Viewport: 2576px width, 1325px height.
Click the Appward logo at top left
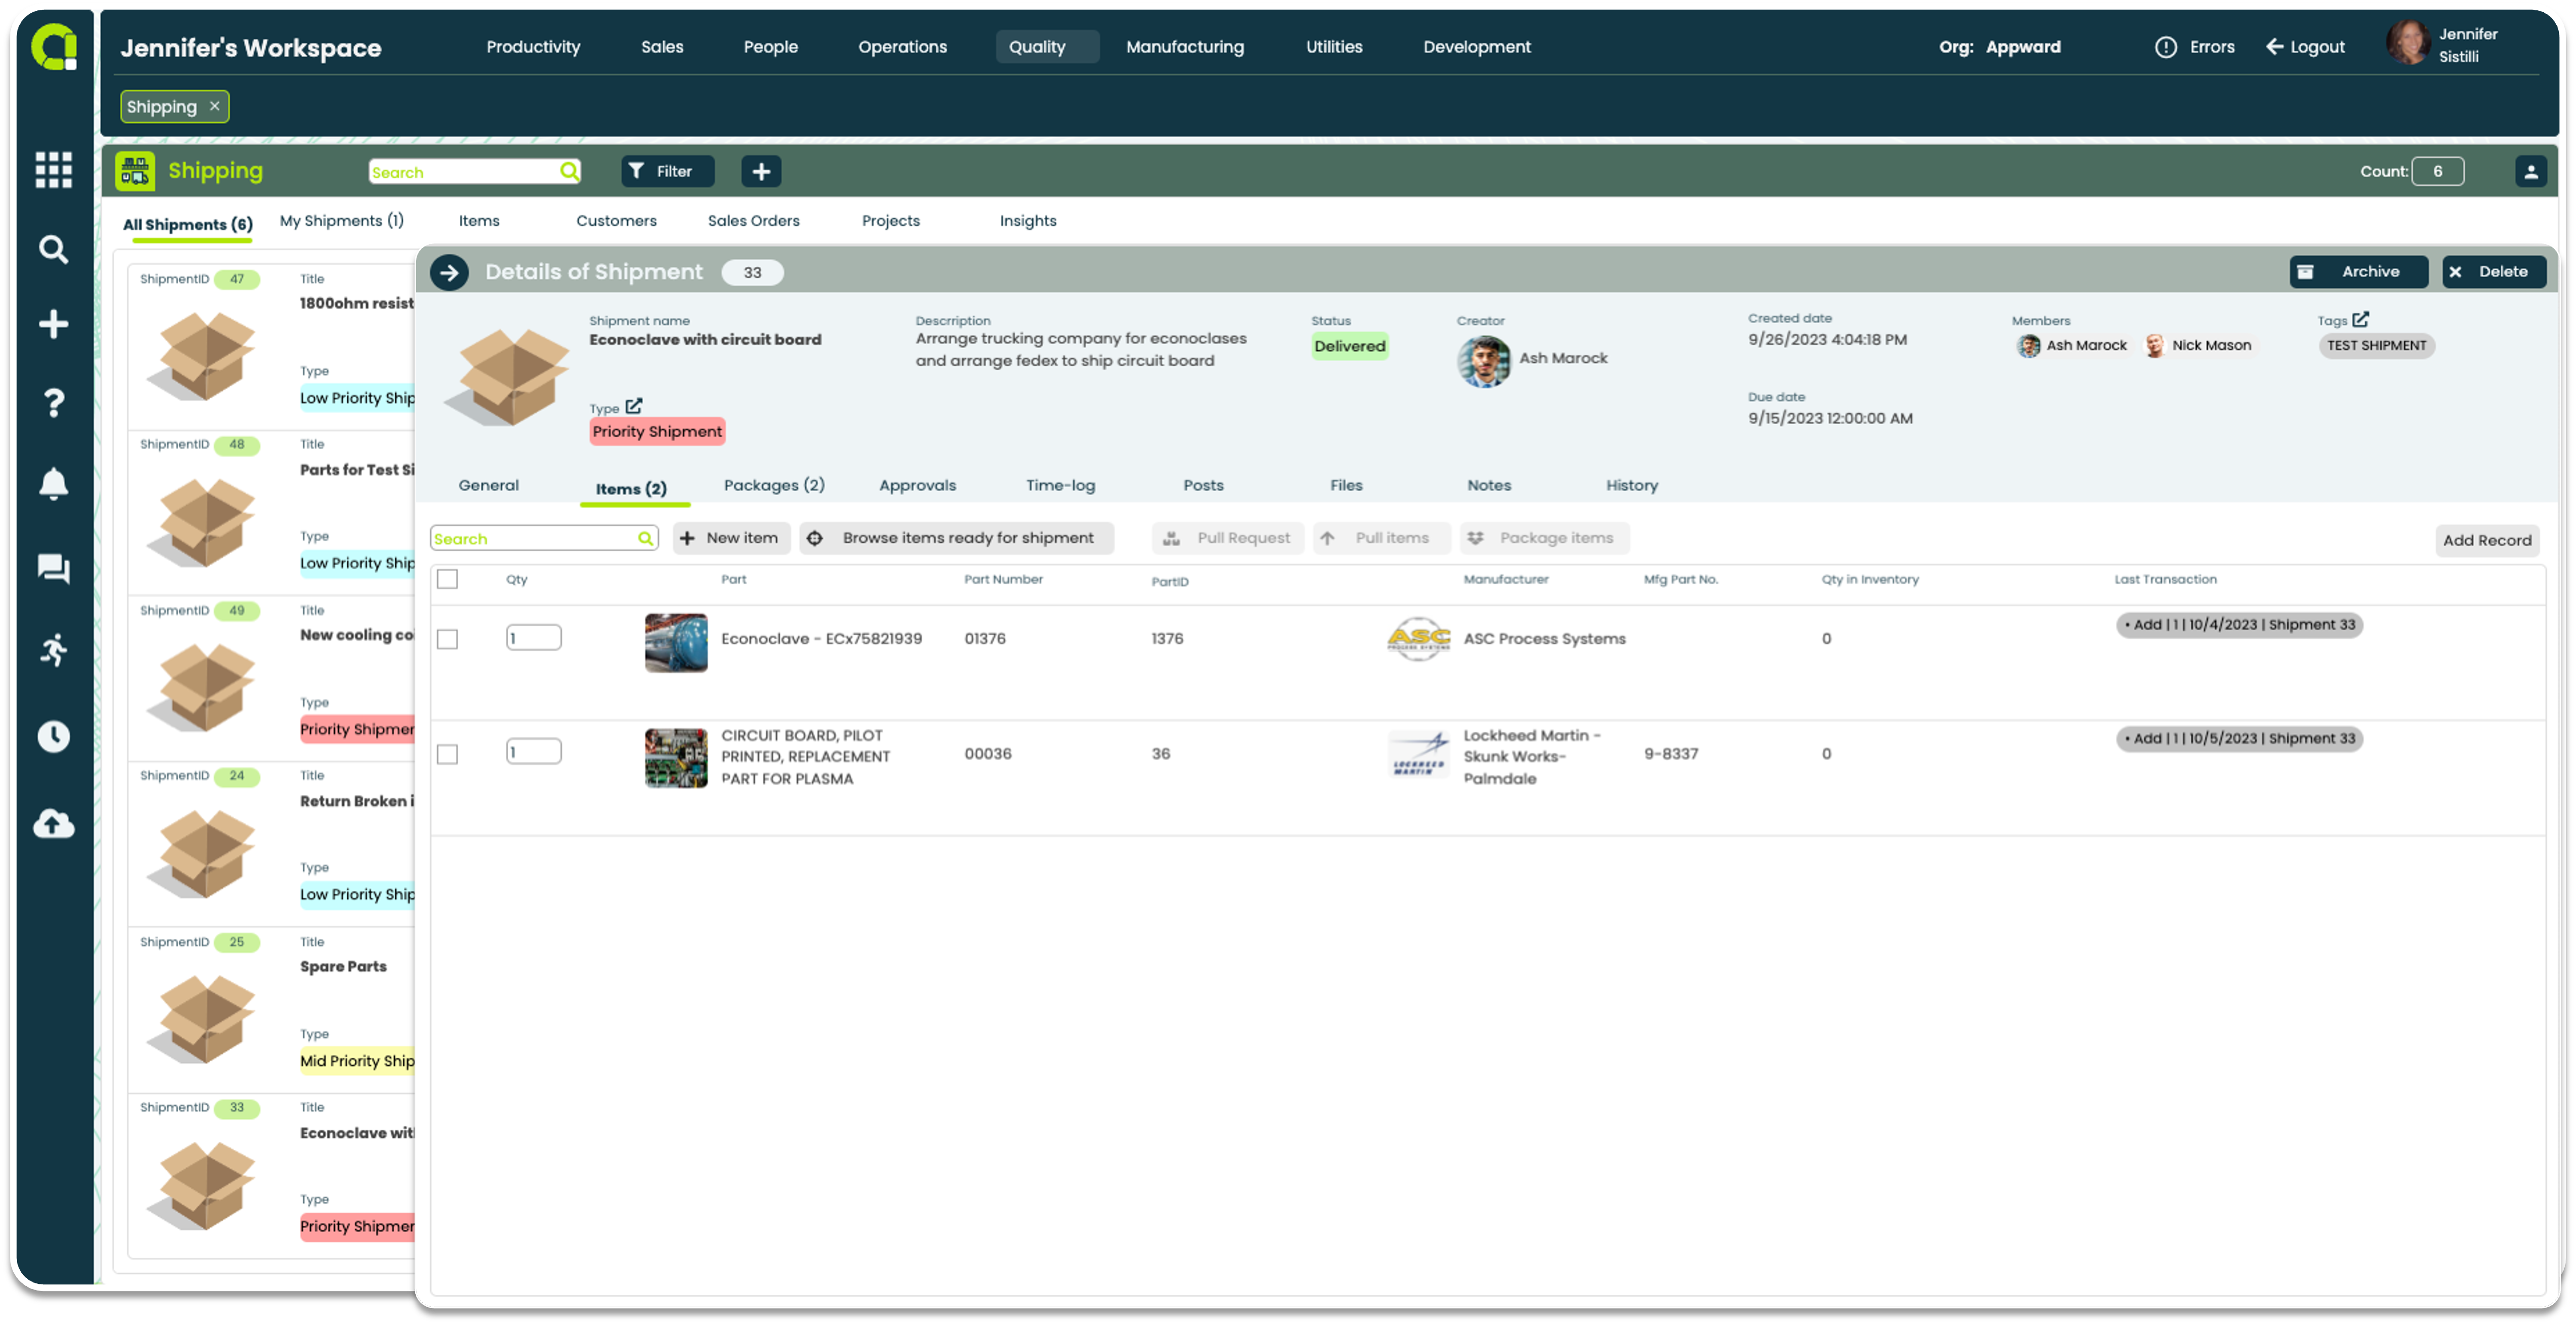[x=53, y=47]
